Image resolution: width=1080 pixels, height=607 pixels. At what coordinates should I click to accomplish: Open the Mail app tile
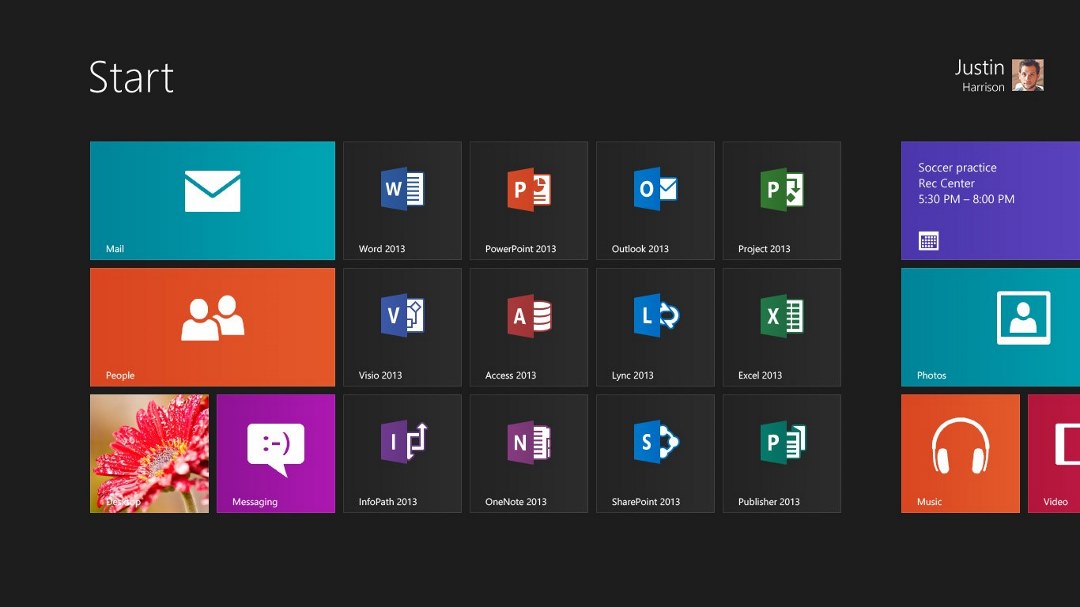tap(212, 200)
